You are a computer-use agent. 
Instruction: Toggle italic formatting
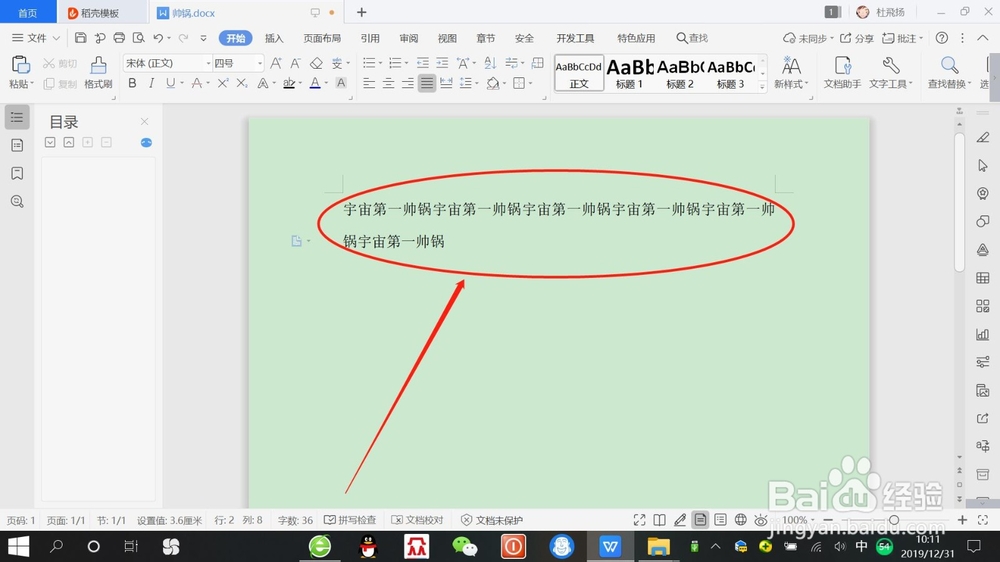(x=151, y=83)
